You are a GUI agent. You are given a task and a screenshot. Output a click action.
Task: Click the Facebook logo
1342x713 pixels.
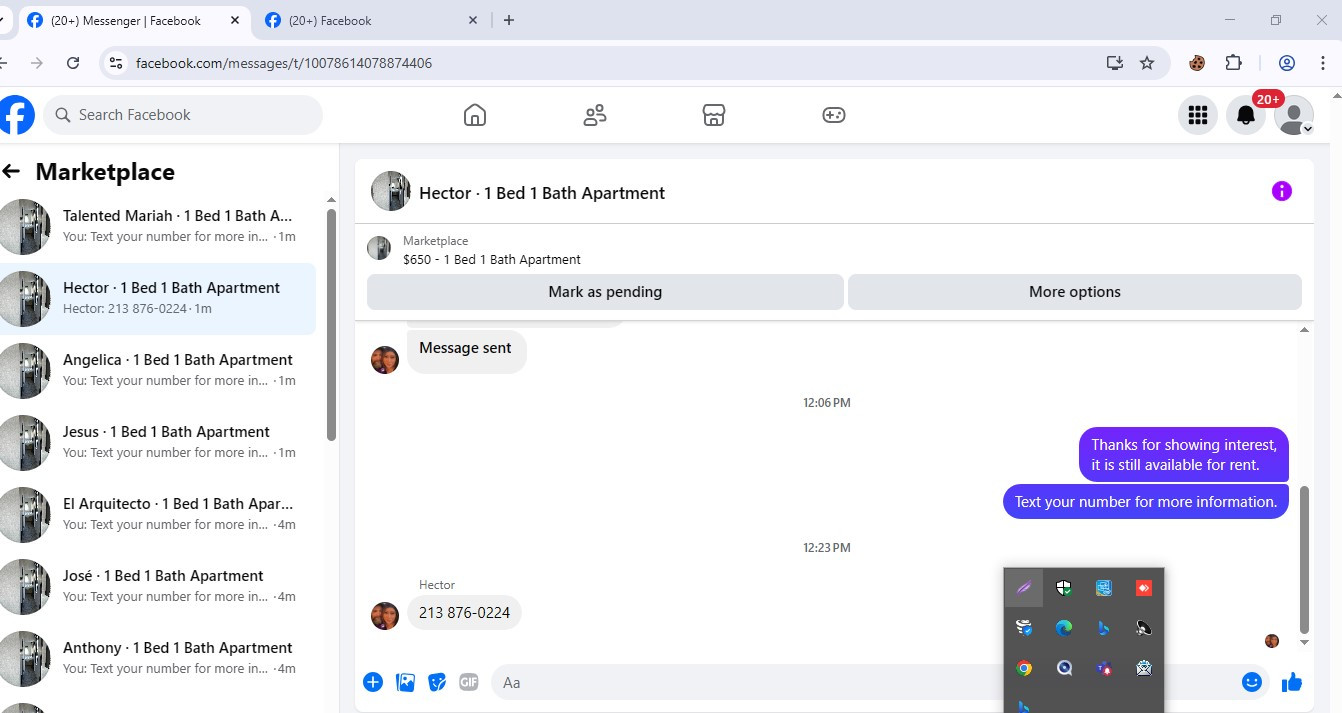tap(16, 115)
